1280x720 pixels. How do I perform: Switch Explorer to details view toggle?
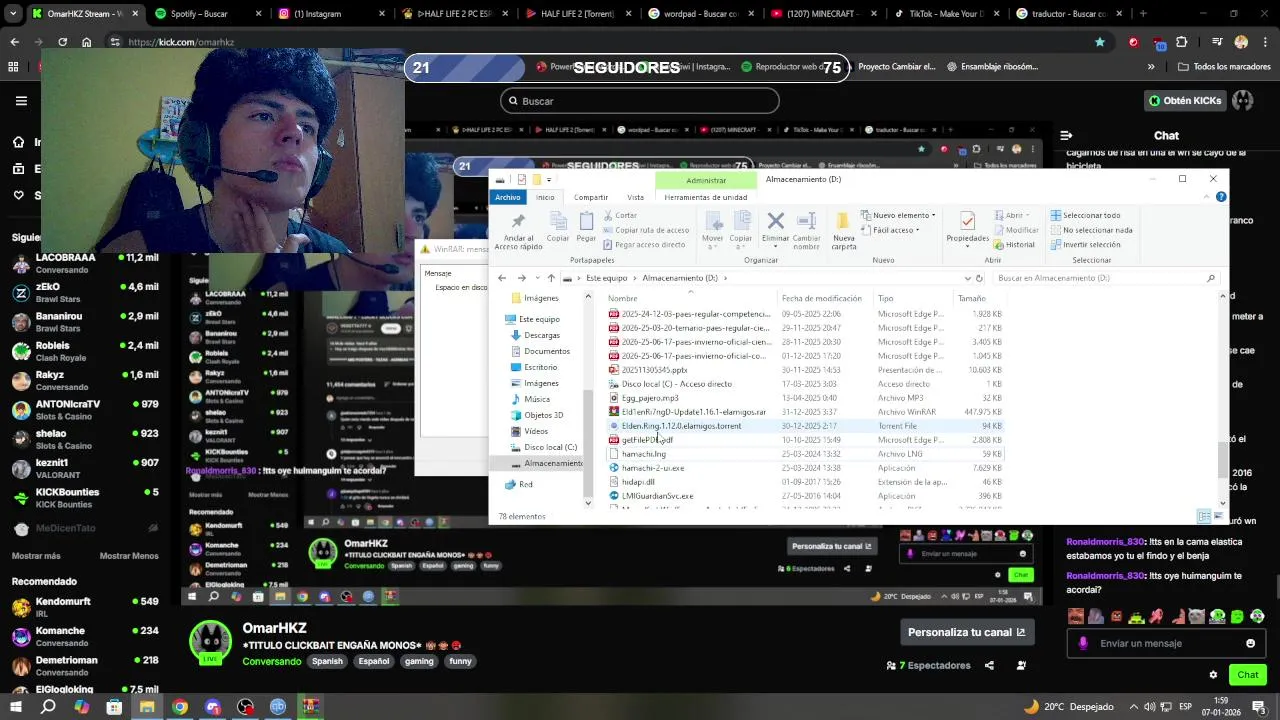[x=1204, y=516]
